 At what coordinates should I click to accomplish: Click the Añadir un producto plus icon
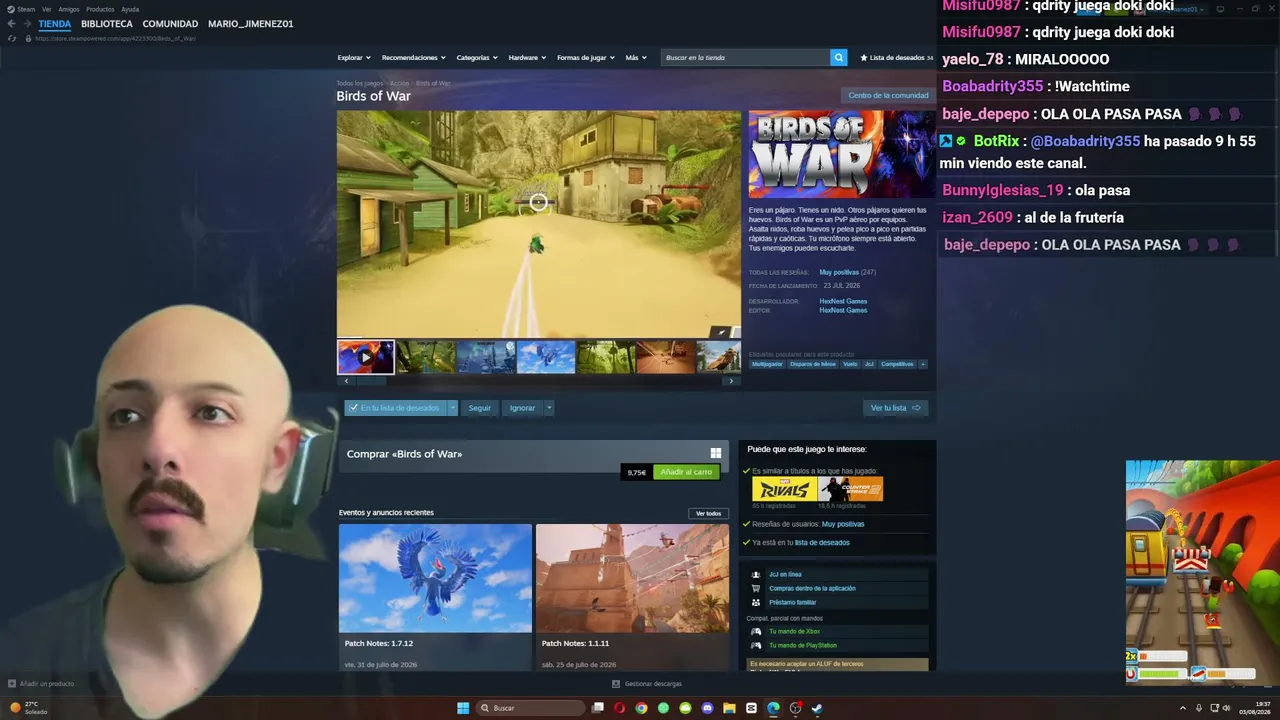[12, 684]
